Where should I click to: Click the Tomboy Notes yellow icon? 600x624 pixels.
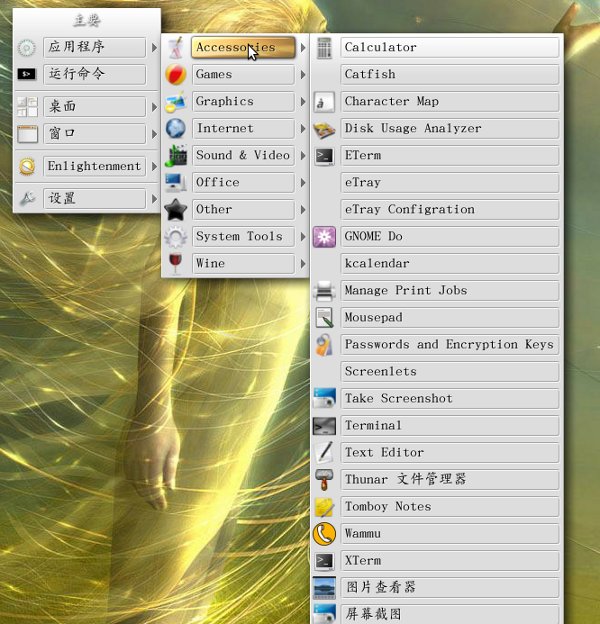coord(324,507)
